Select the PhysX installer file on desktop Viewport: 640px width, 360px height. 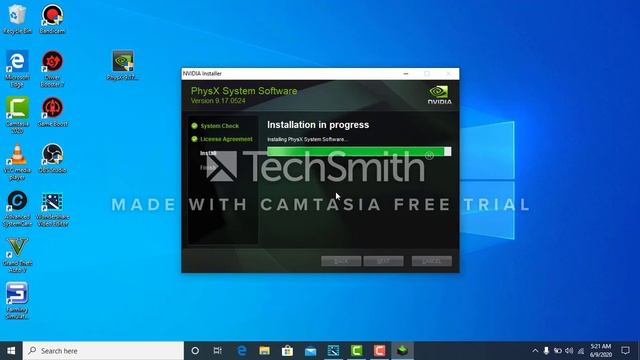point(123,65)
